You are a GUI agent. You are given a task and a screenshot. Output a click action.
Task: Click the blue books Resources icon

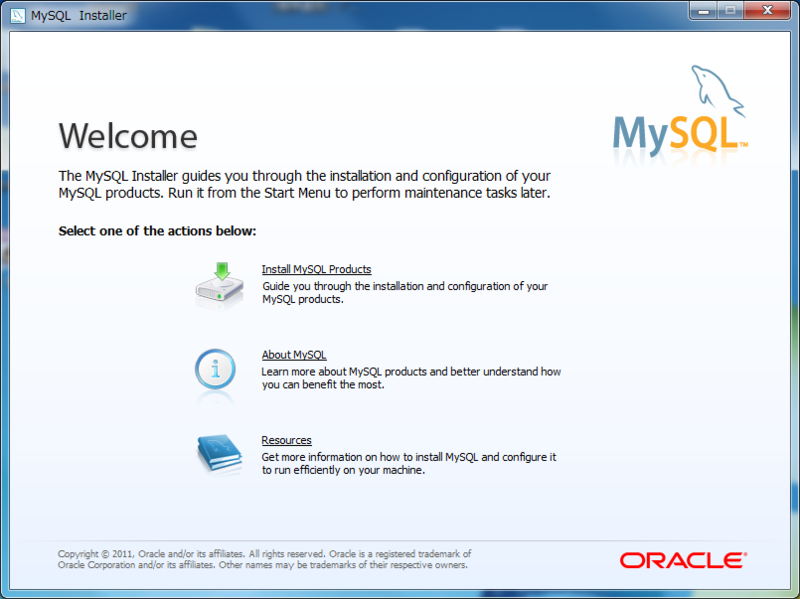[x=220, y=453]
